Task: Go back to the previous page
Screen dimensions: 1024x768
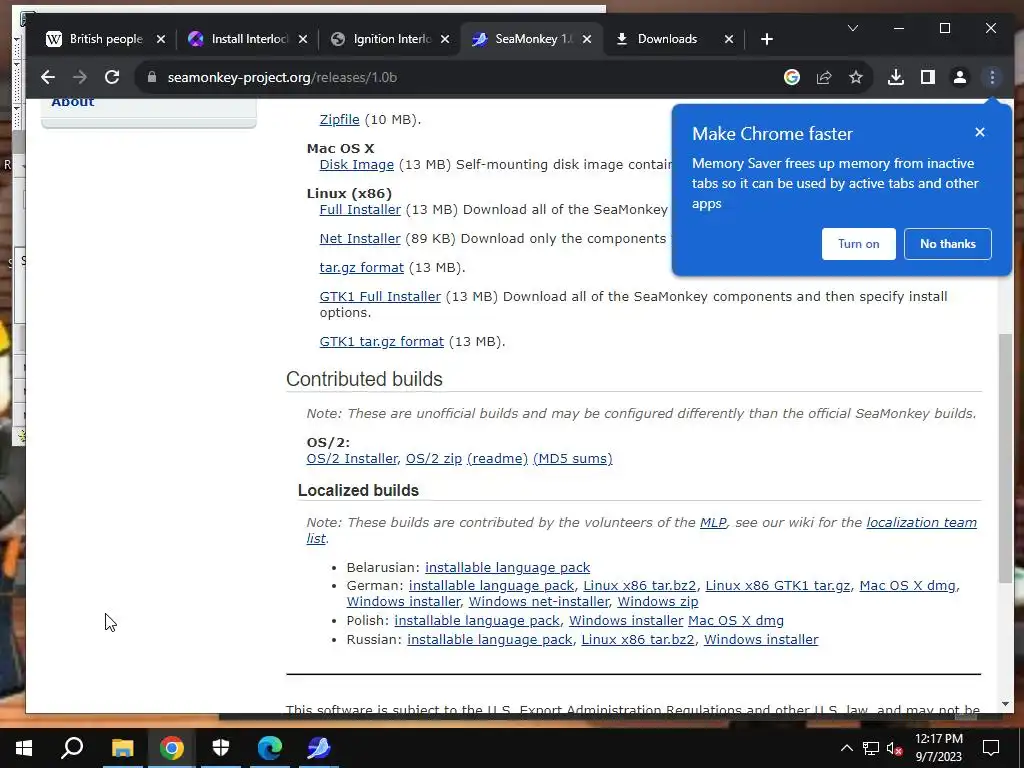Action: tap(48, 77)
